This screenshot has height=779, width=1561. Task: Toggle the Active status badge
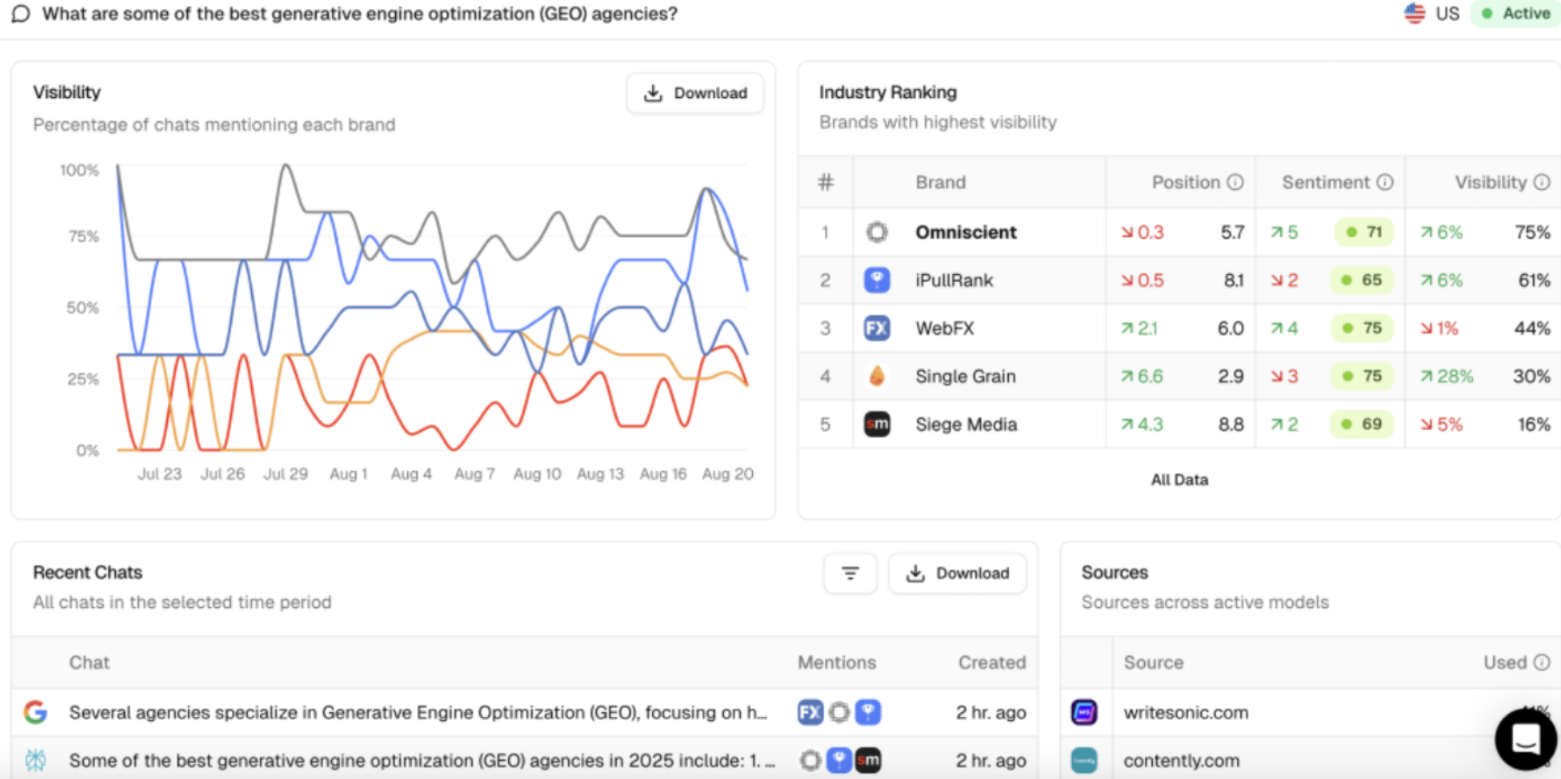click(1515, 14)
